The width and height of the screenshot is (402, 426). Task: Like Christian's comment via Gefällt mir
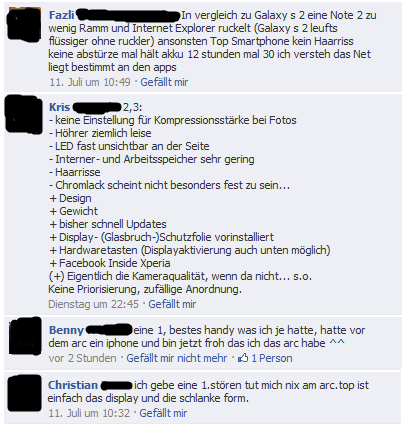(x=163, y=413)
